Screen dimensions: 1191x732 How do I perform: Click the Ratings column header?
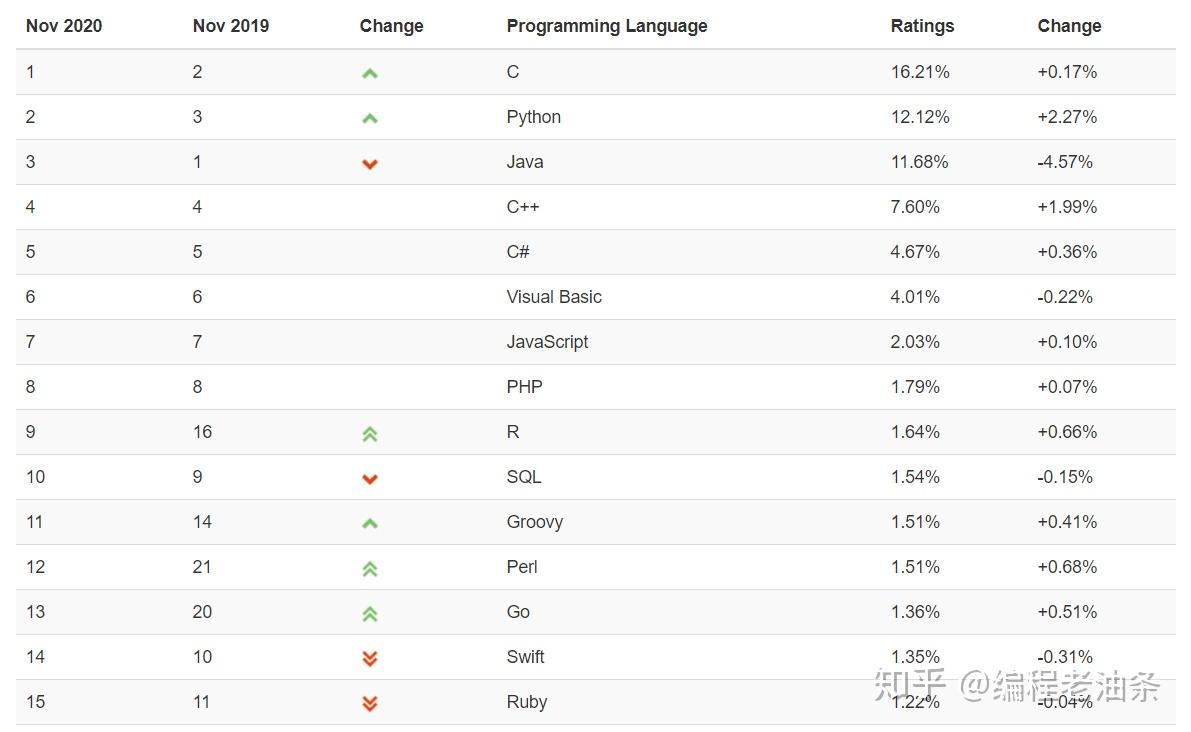[922, 26]
